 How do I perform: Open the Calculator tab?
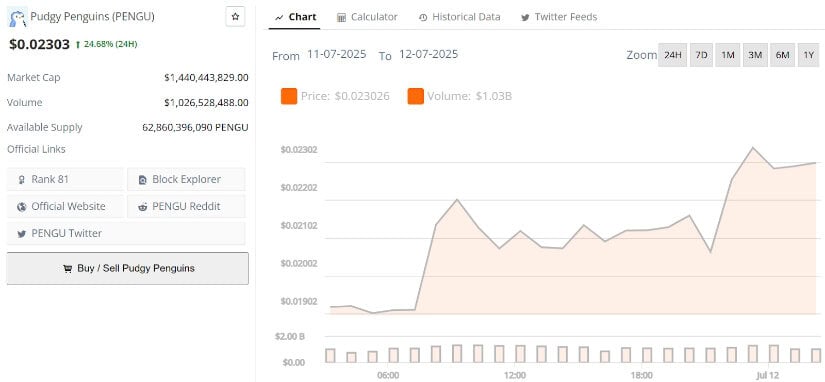(x=367, y=17)
